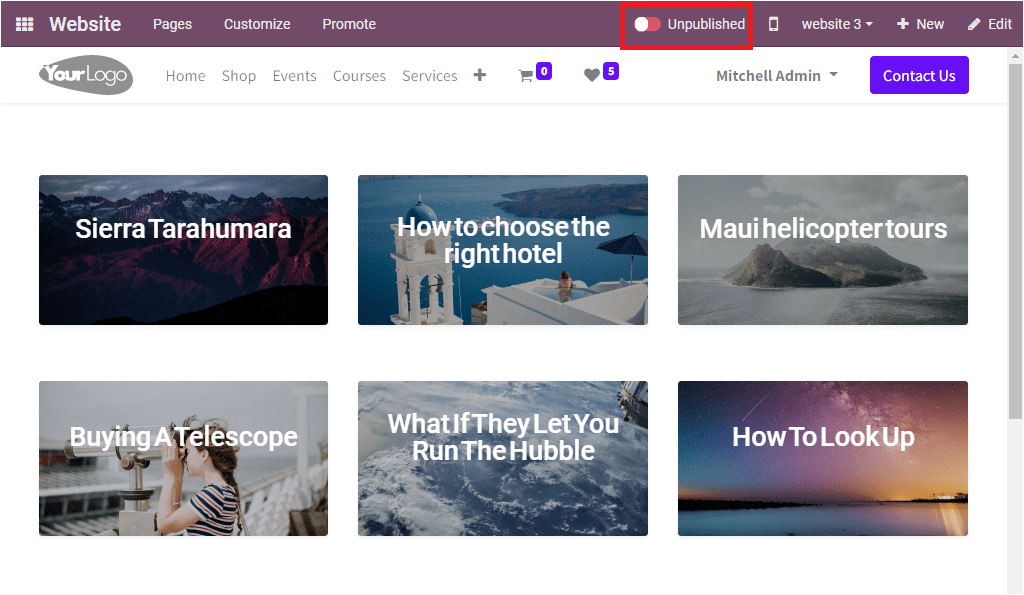This screenshot has height=595, width=1024.
Task: Open the Customize menu
Action: coord(256,23)
